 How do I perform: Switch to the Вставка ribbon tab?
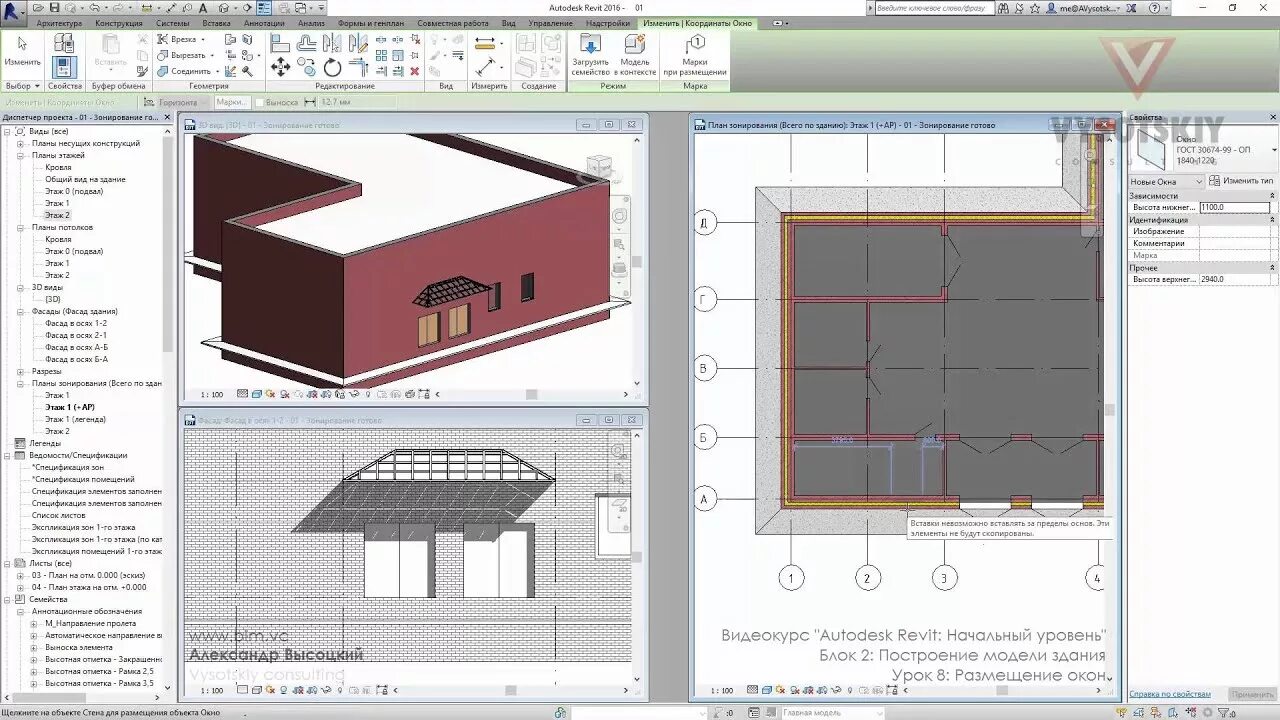tap(216, 23)
